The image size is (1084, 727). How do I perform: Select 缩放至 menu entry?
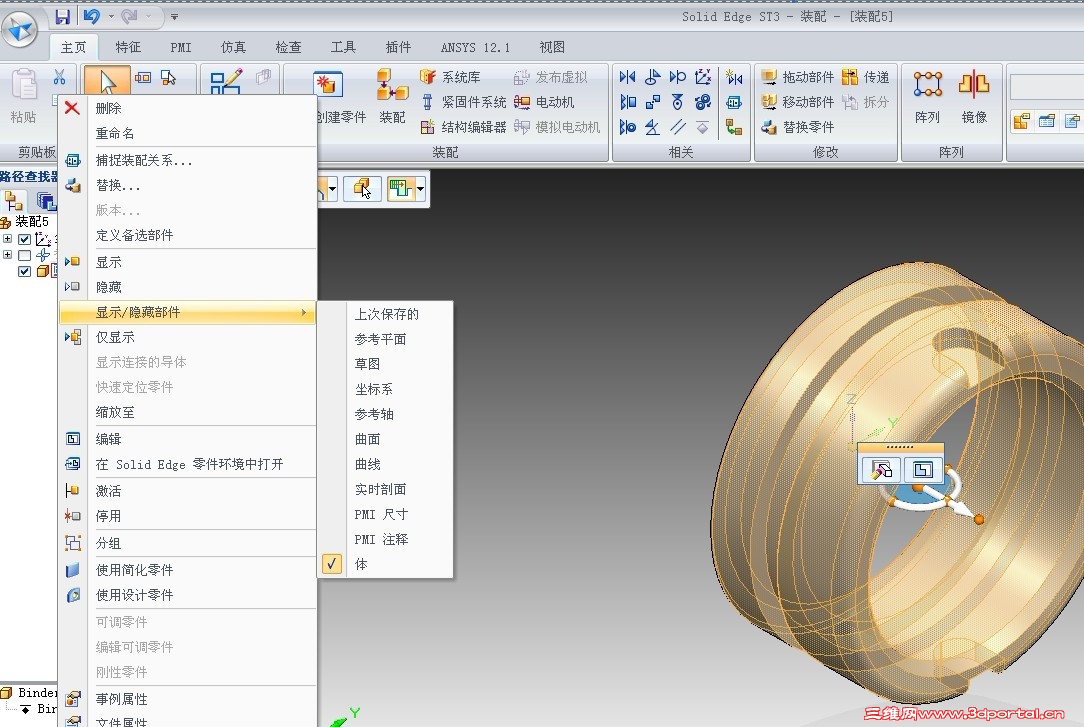click(x=188, y=412)
